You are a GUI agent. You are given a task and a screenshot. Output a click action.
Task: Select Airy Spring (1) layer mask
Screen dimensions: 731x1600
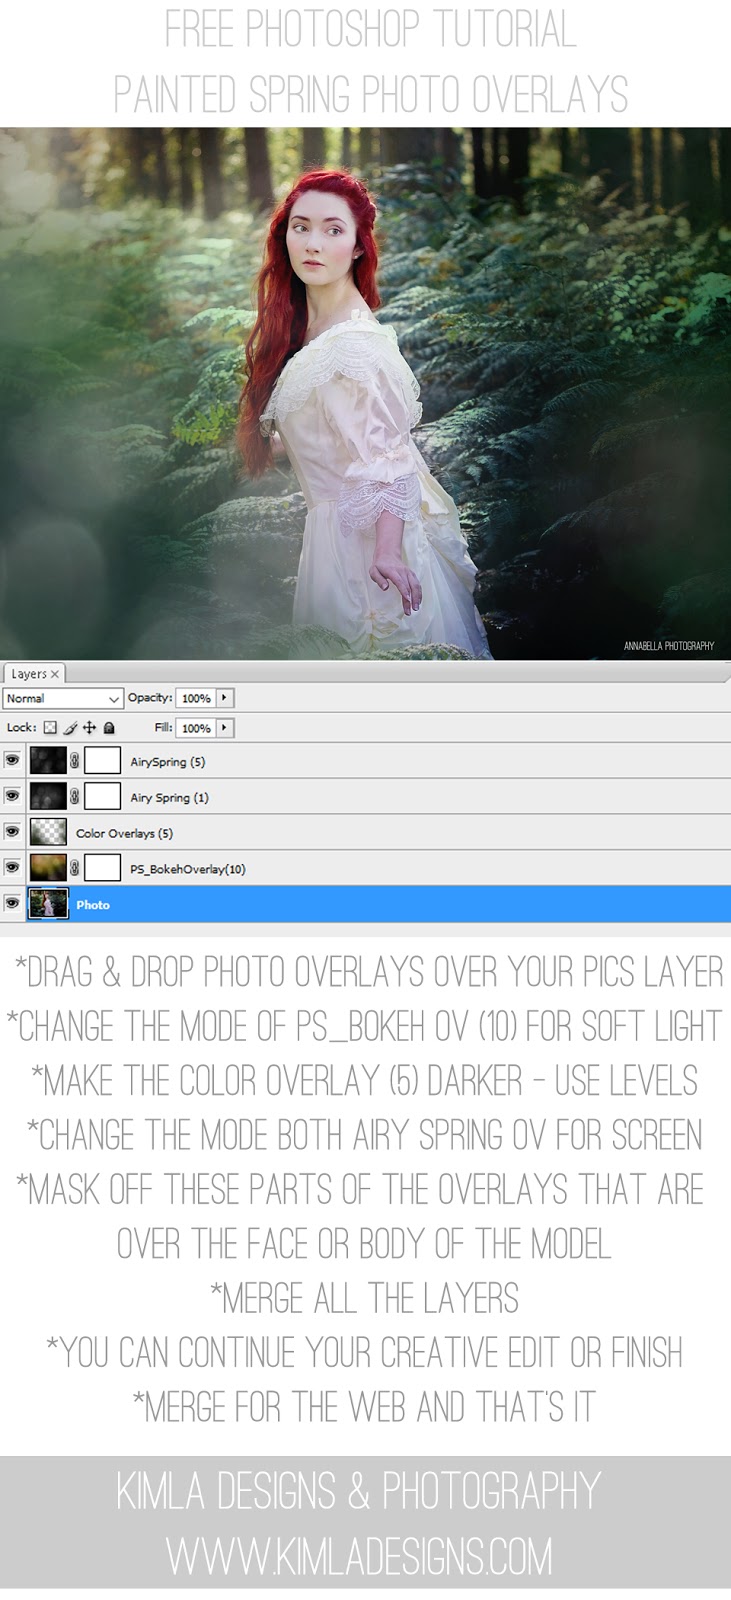(x=102, y=797)
